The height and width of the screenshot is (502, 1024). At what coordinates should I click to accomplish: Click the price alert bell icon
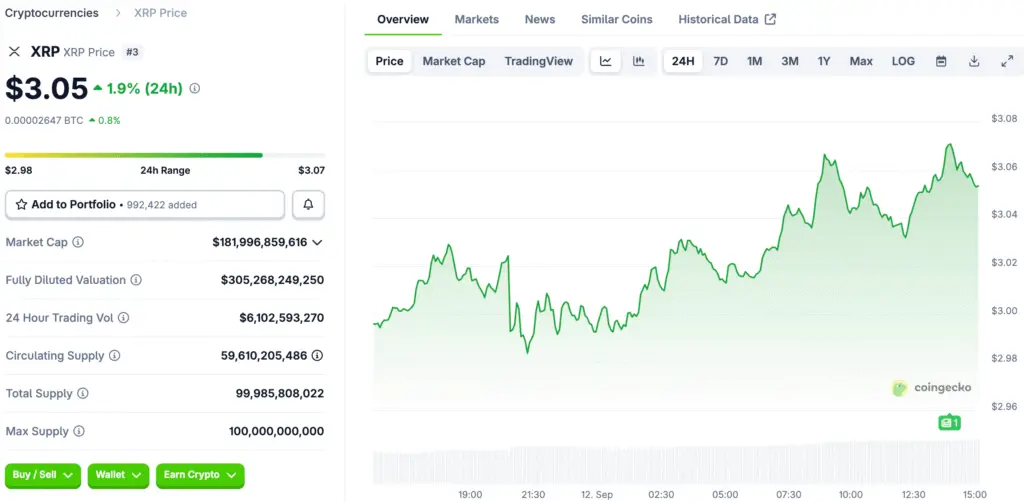pyautogui.click(x=308, y=204)
